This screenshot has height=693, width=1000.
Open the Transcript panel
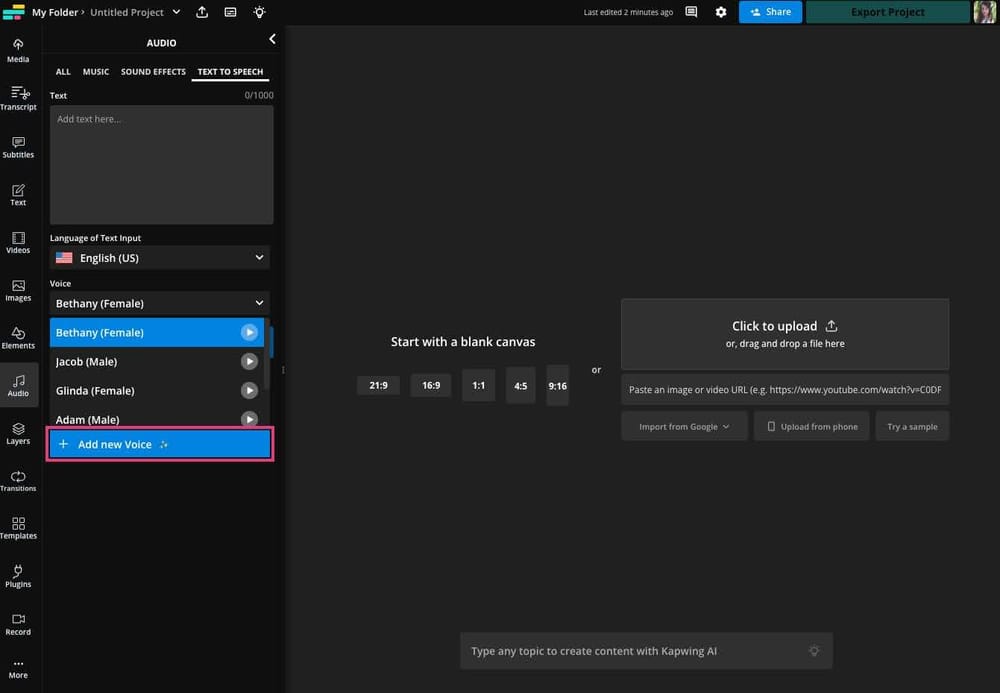click(x=18, y=97)
